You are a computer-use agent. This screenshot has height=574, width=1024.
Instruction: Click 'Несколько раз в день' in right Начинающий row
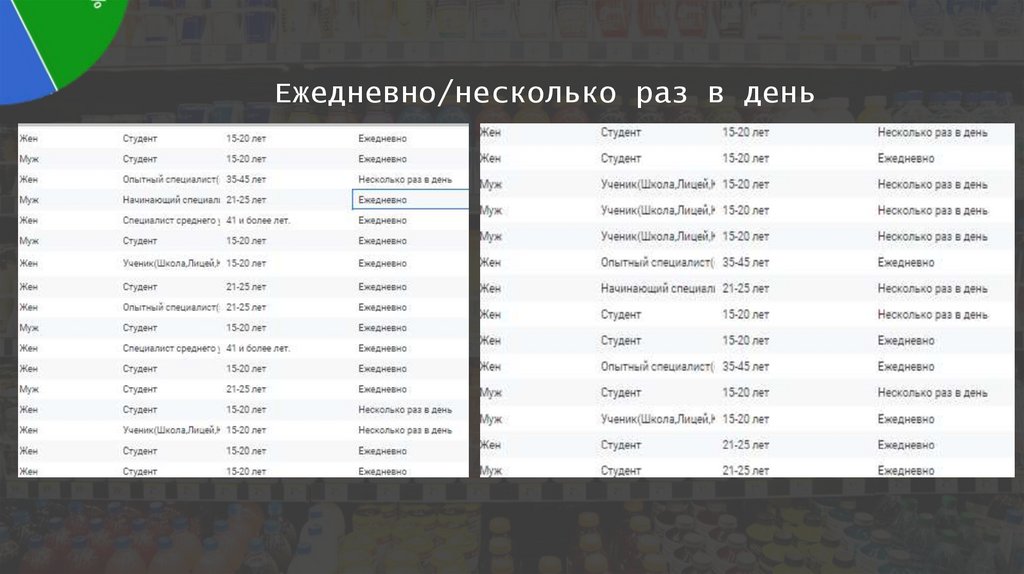pyautogui.click(x=932, y=289)
